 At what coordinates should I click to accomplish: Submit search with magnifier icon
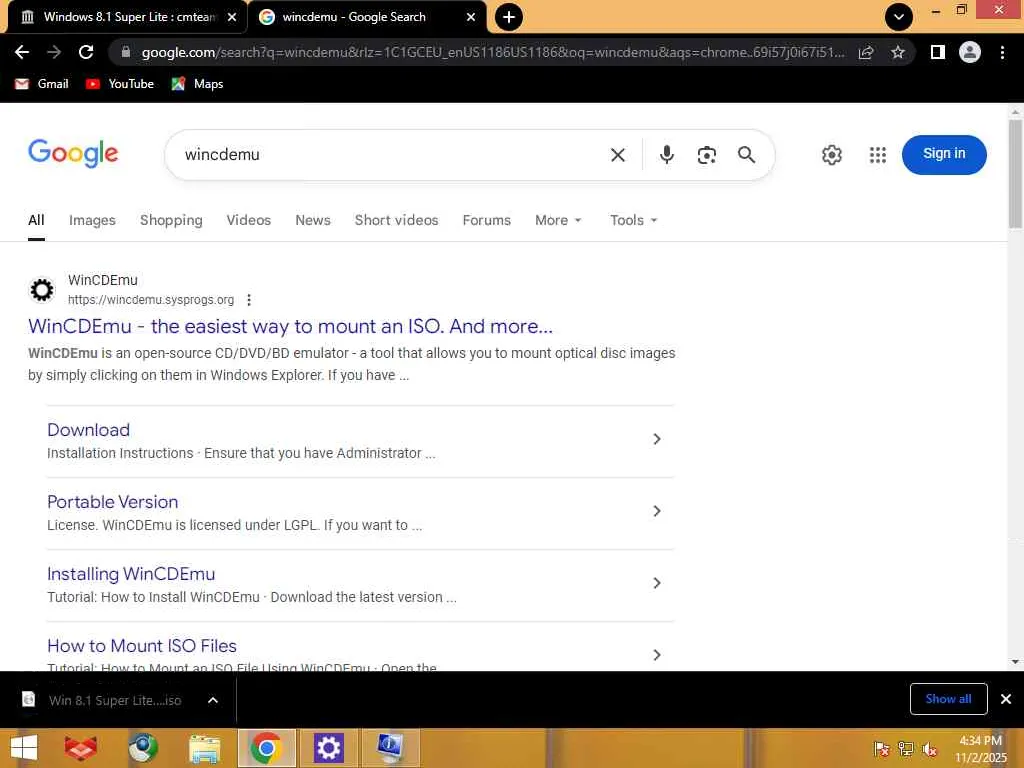coord(746,155)
